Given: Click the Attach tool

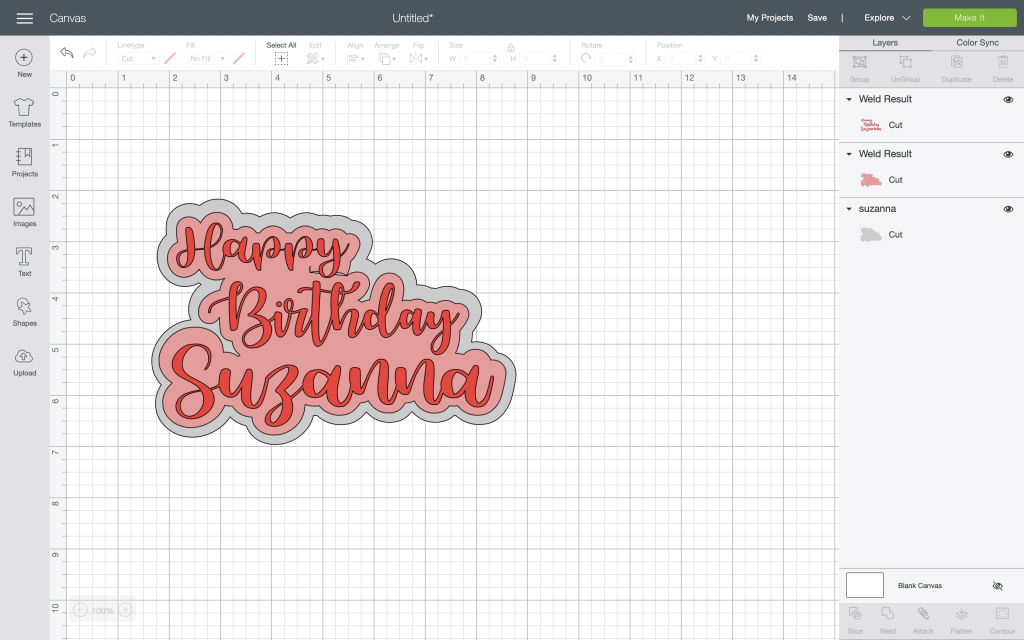Looking at the screenshot, I should click(923, 620).
